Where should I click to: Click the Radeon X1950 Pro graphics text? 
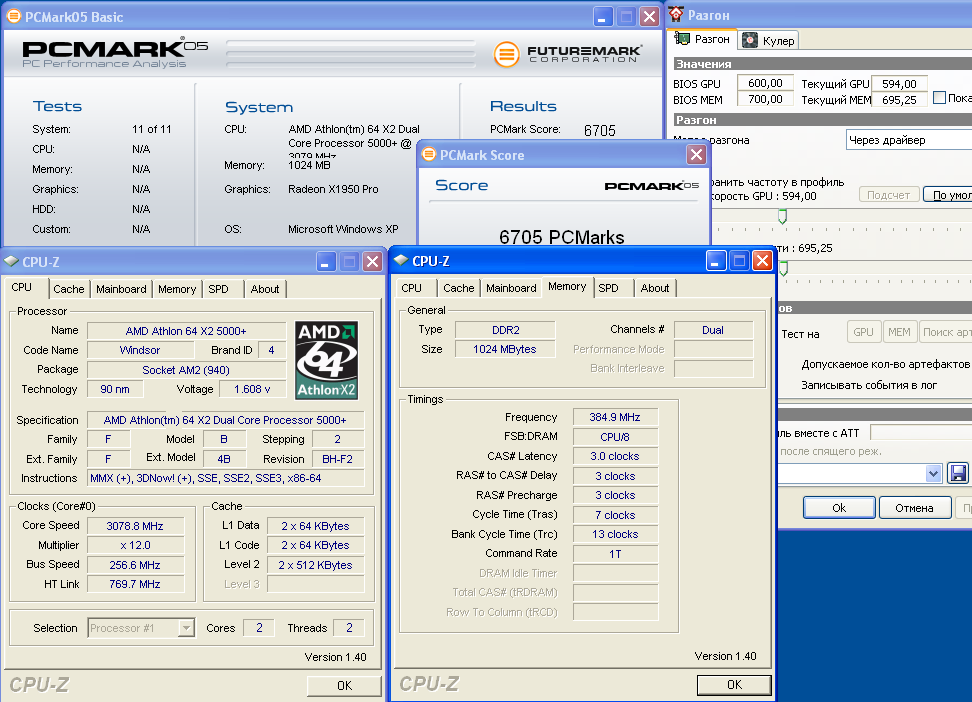pos(333,189)
